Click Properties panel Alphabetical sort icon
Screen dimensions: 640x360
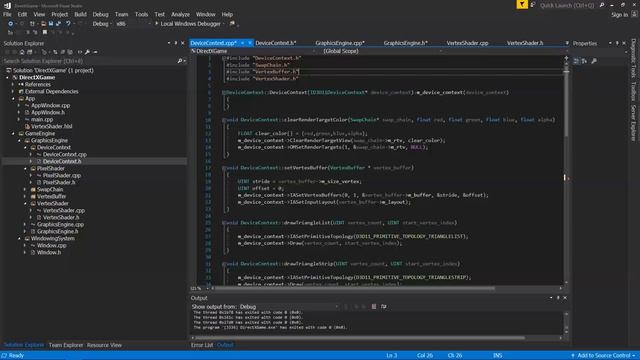(584, 61)
